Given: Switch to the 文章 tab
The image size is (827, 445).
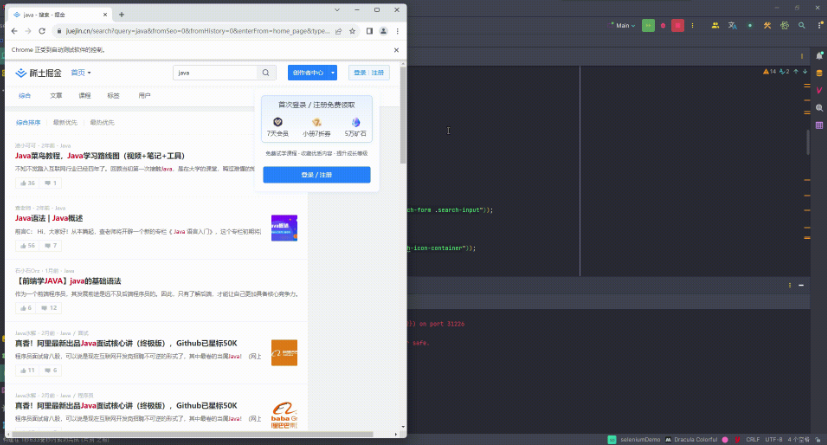Looking at the screenshot, I should click(56, 95).
